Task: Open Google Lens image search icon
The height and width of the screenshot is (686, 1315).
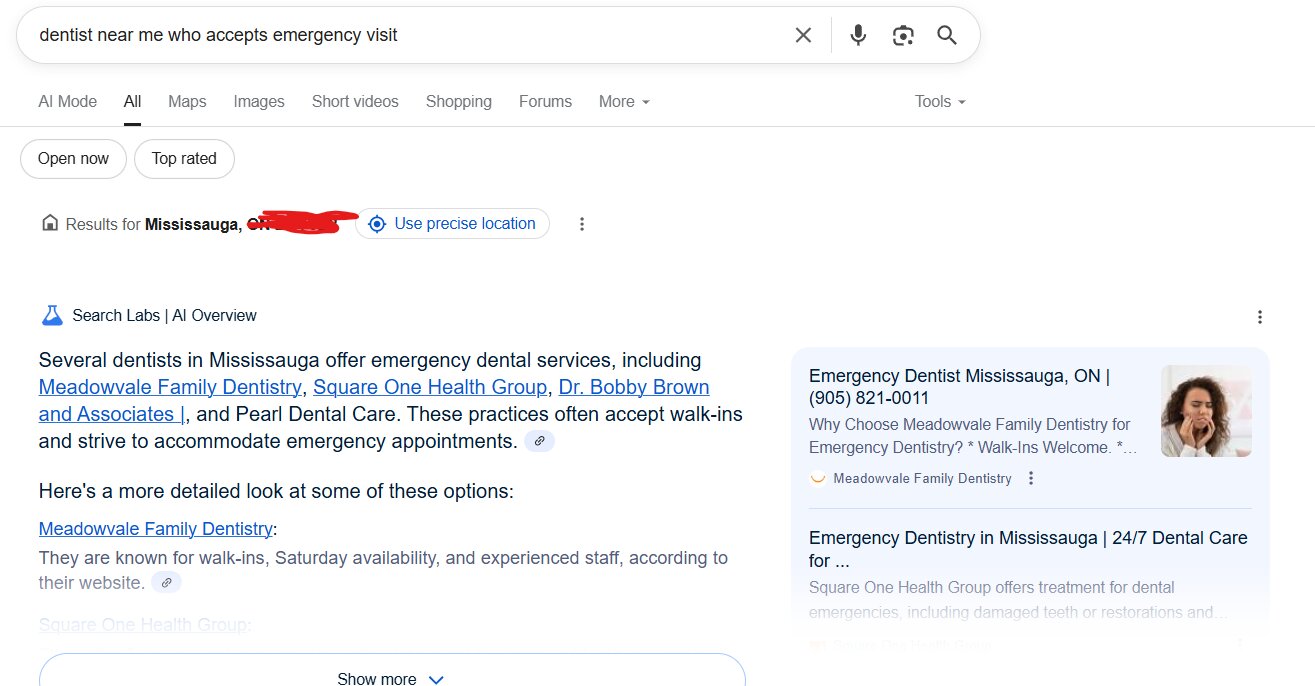Action: click(903, 36)
